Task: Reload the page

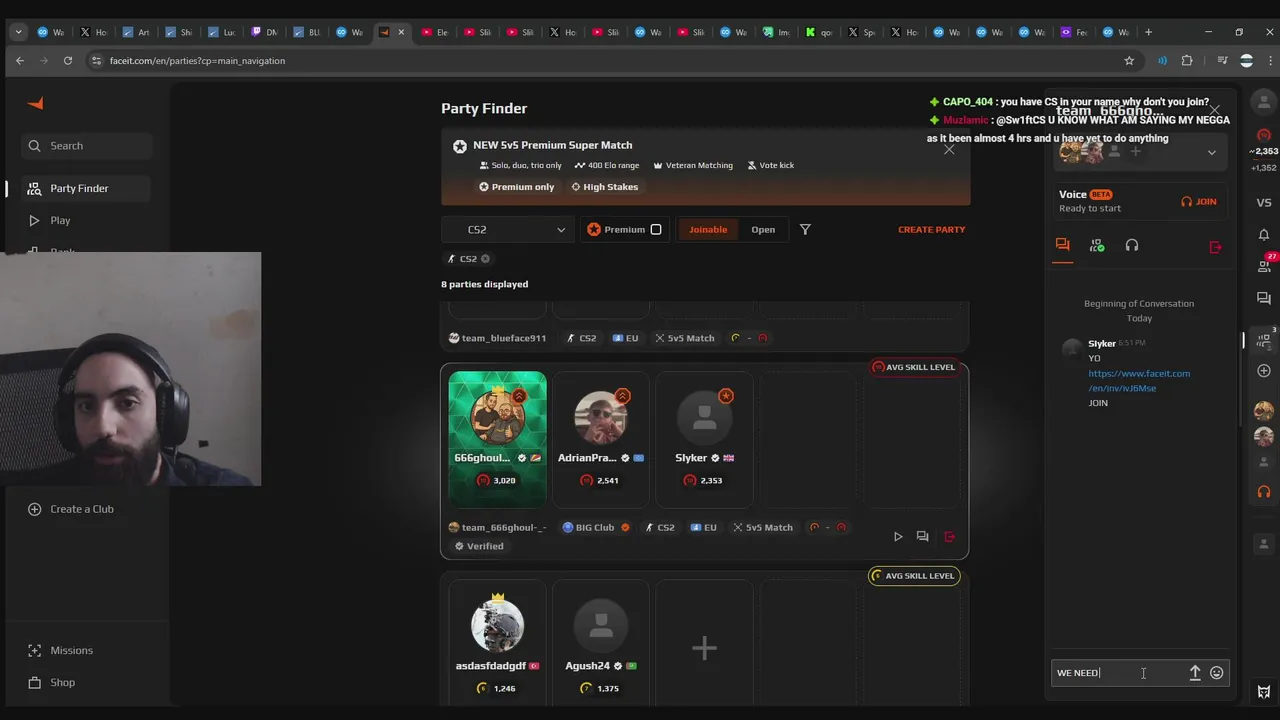Action: (68, 61)
